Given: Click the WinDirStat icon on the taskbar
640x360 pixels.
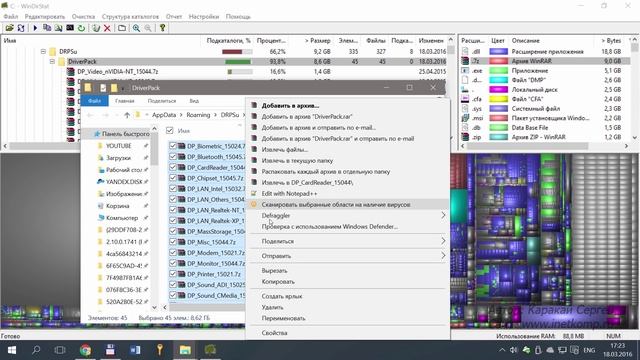Looking at the screenshot, I should 210,350.
